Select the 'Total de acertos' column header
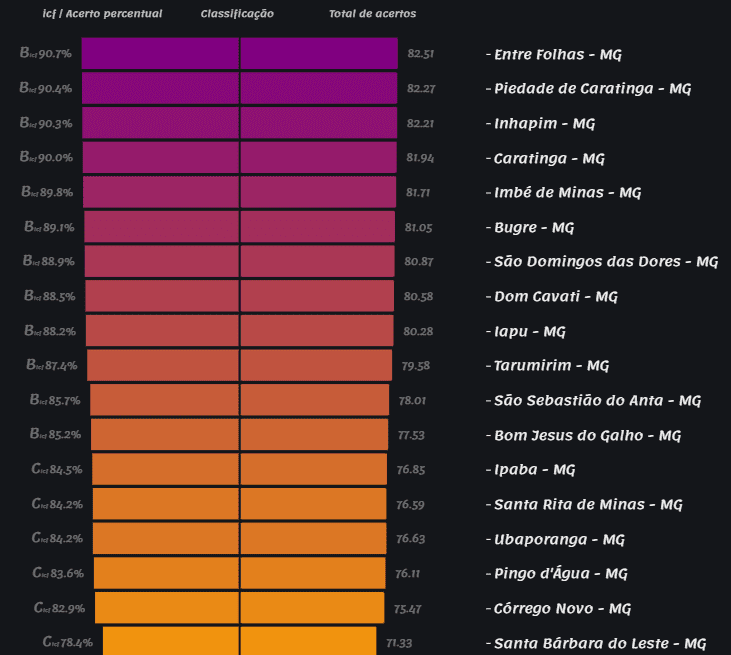Viewport: 731px width, 655px height. pos(372,14)
